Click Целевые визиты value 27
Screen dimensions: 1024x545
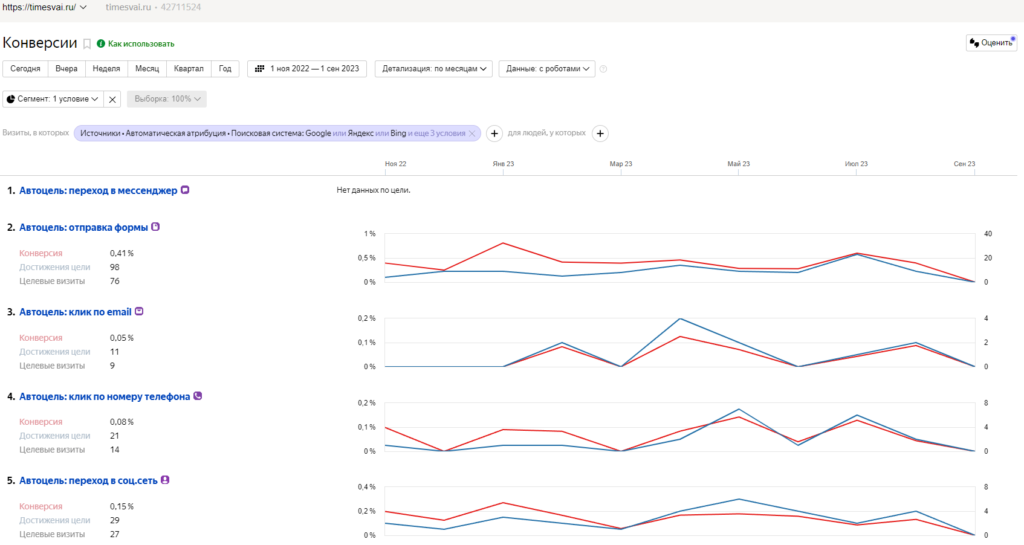click(x=114, y=534)
